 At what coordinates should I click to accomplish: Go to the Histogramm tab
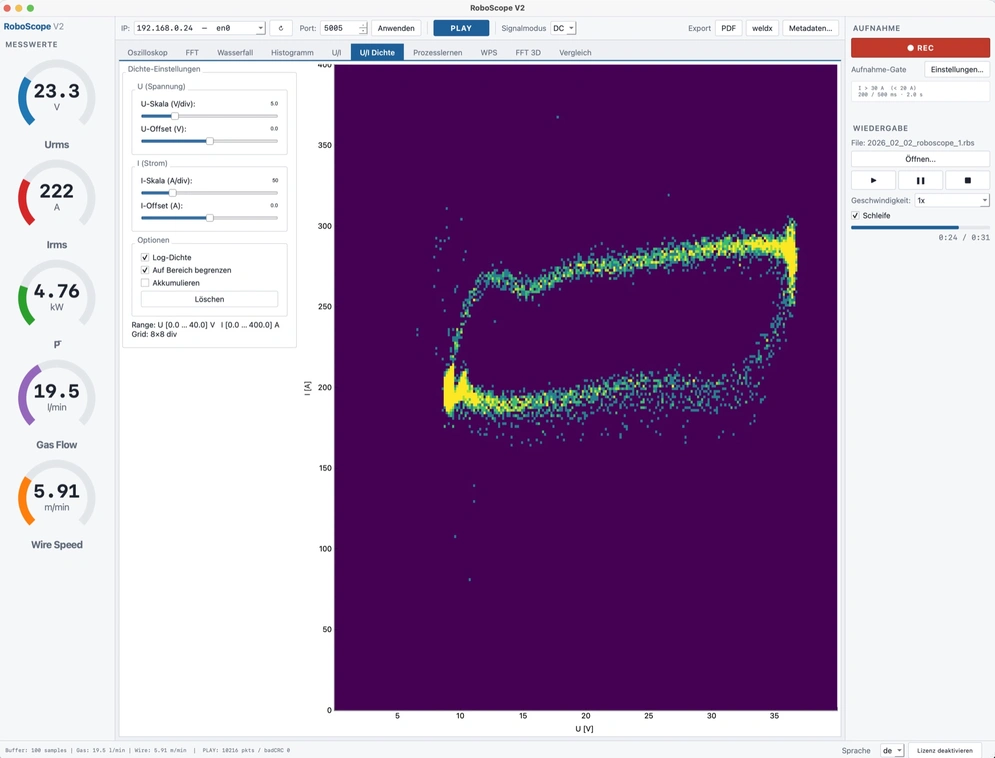point(292,53)
